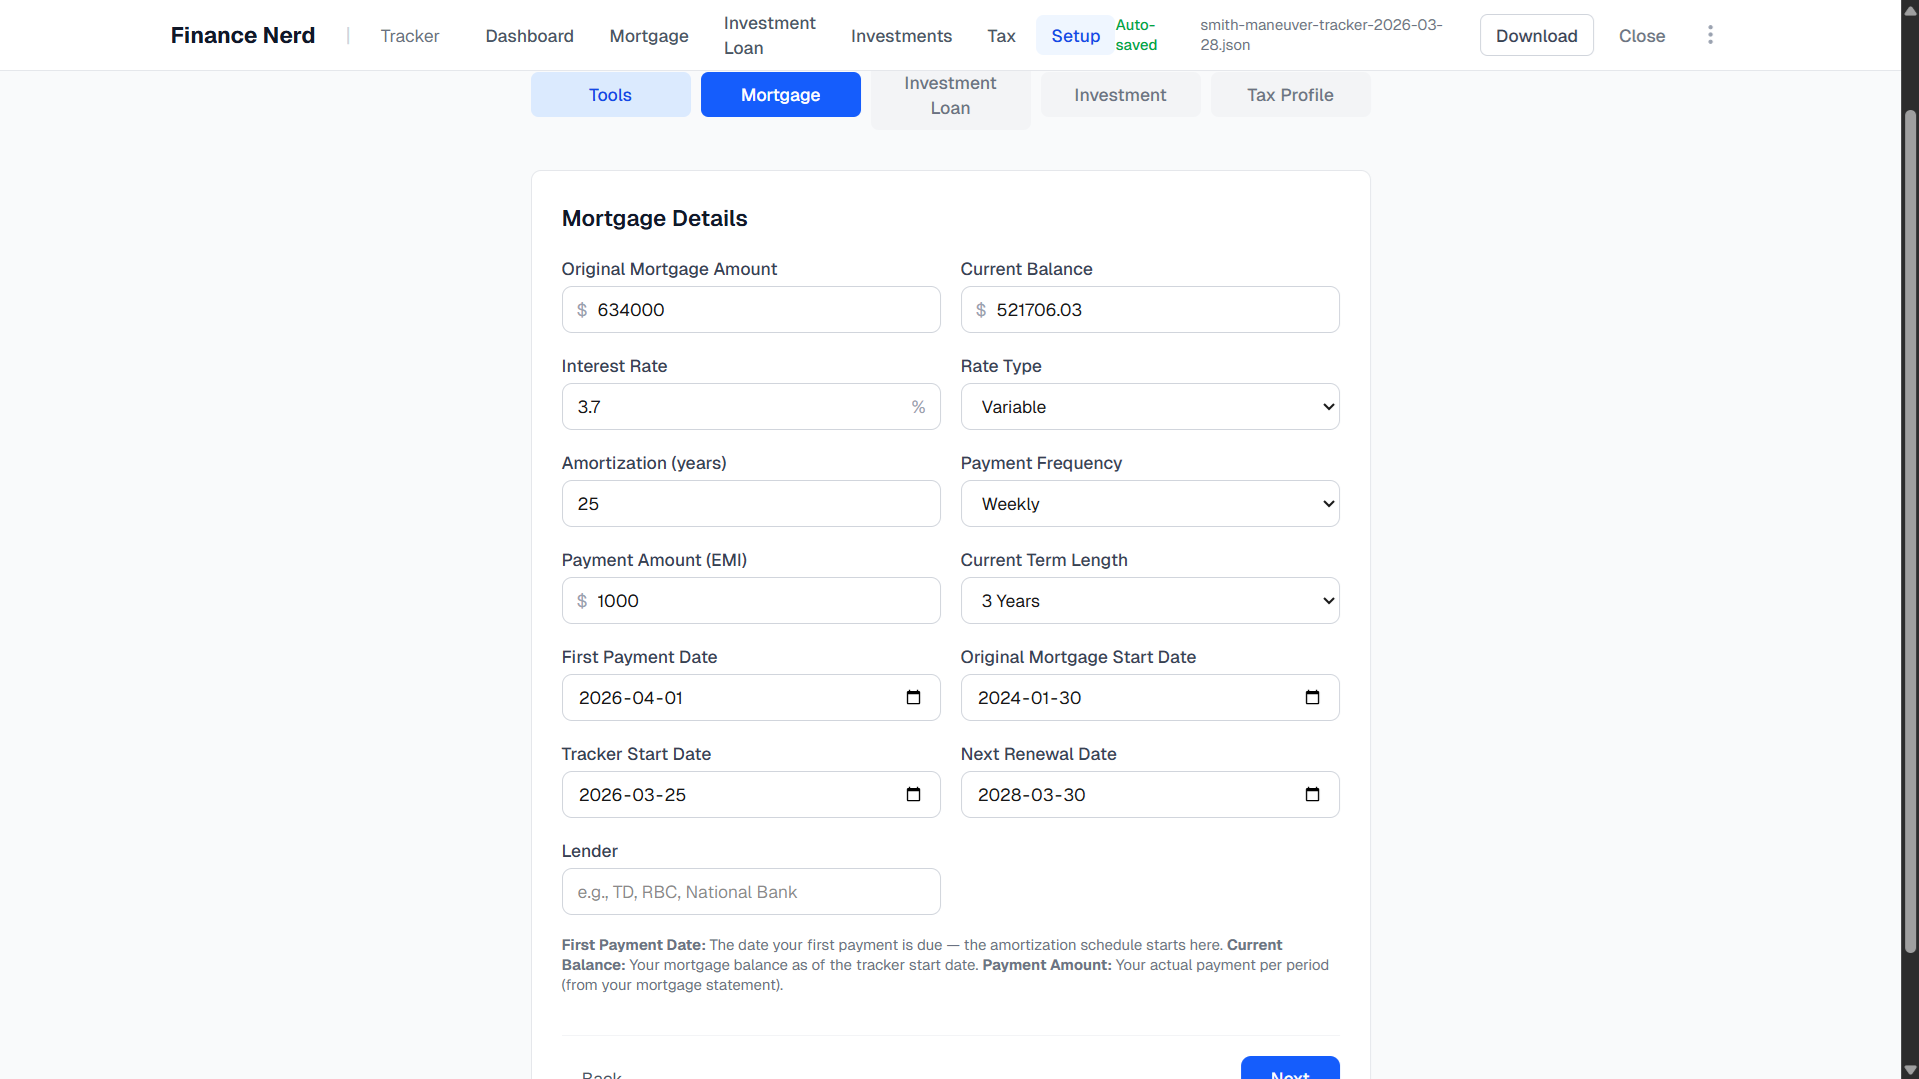Switch to the Tracker section
The image size is (1919, 1079).
[409, 35]
